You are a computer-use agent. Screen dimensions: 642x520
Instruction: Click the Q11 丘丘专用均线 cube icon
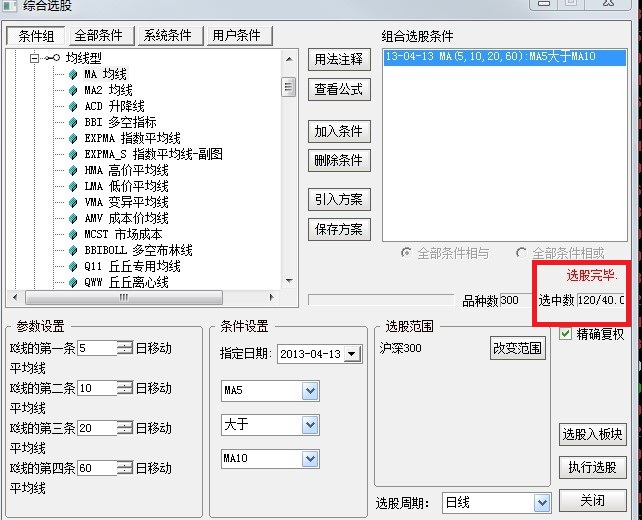pos(73,267)
